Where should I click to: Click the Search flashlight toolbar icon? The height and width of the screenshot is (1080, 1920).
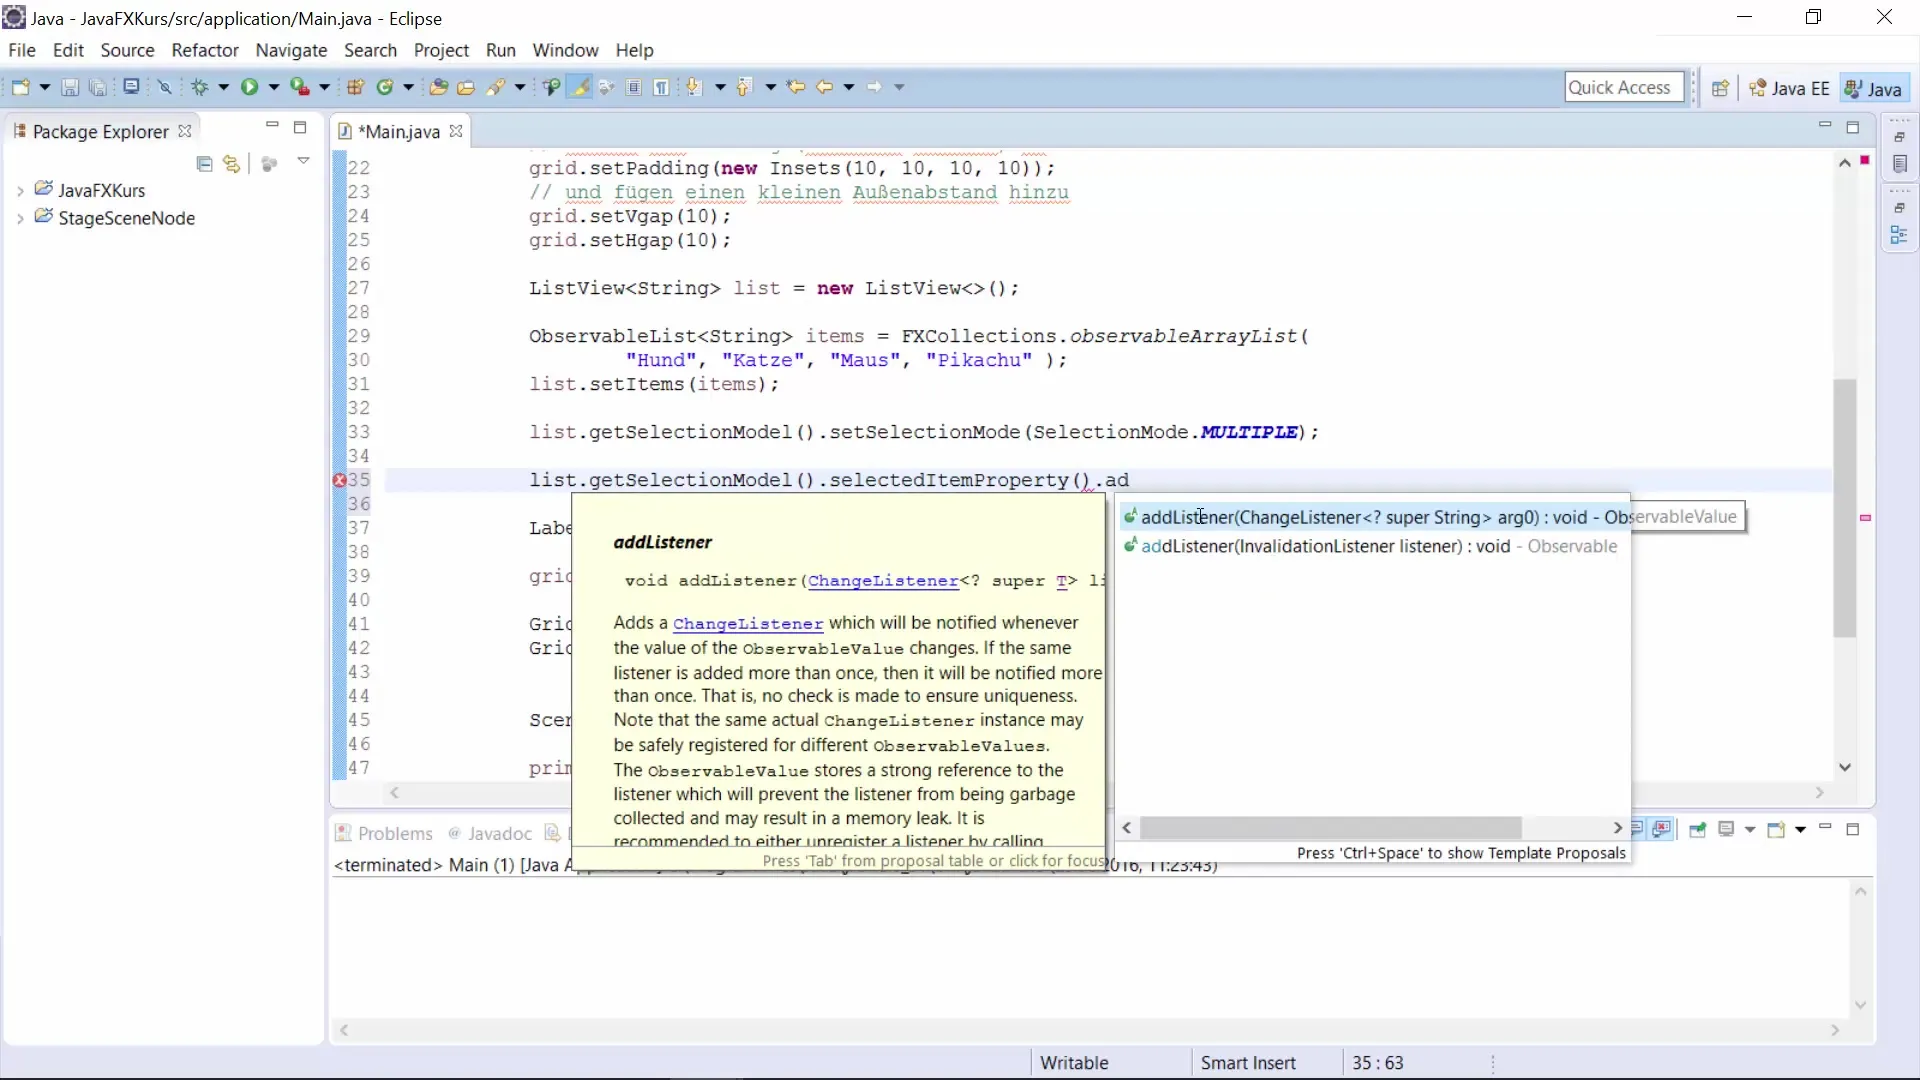(x=495, y=87)
